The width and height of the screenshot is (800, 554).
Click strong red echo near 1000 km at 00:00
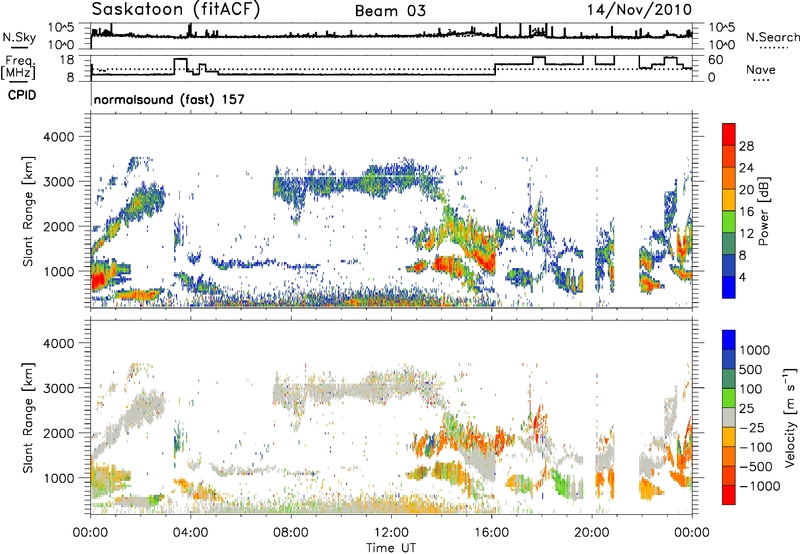point(98,280)
